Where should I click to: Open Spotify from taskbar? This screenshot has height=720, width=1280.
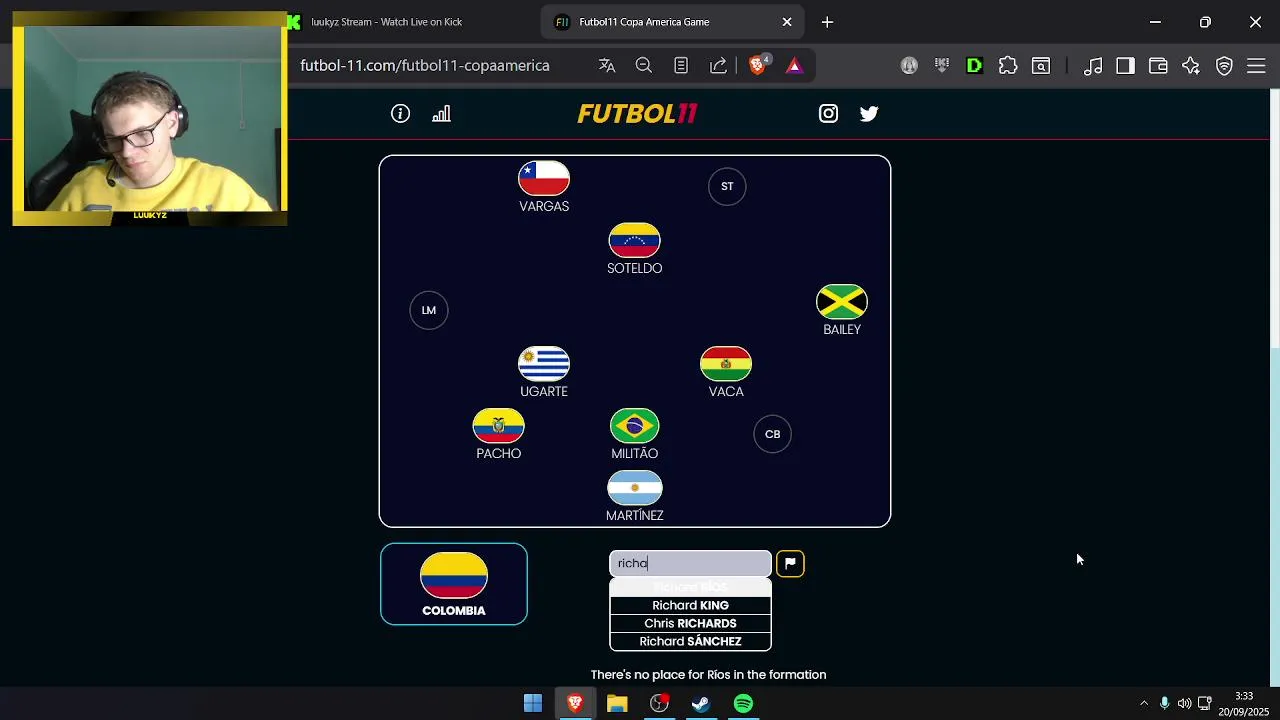pyautogui.click(x=743, y=704)
